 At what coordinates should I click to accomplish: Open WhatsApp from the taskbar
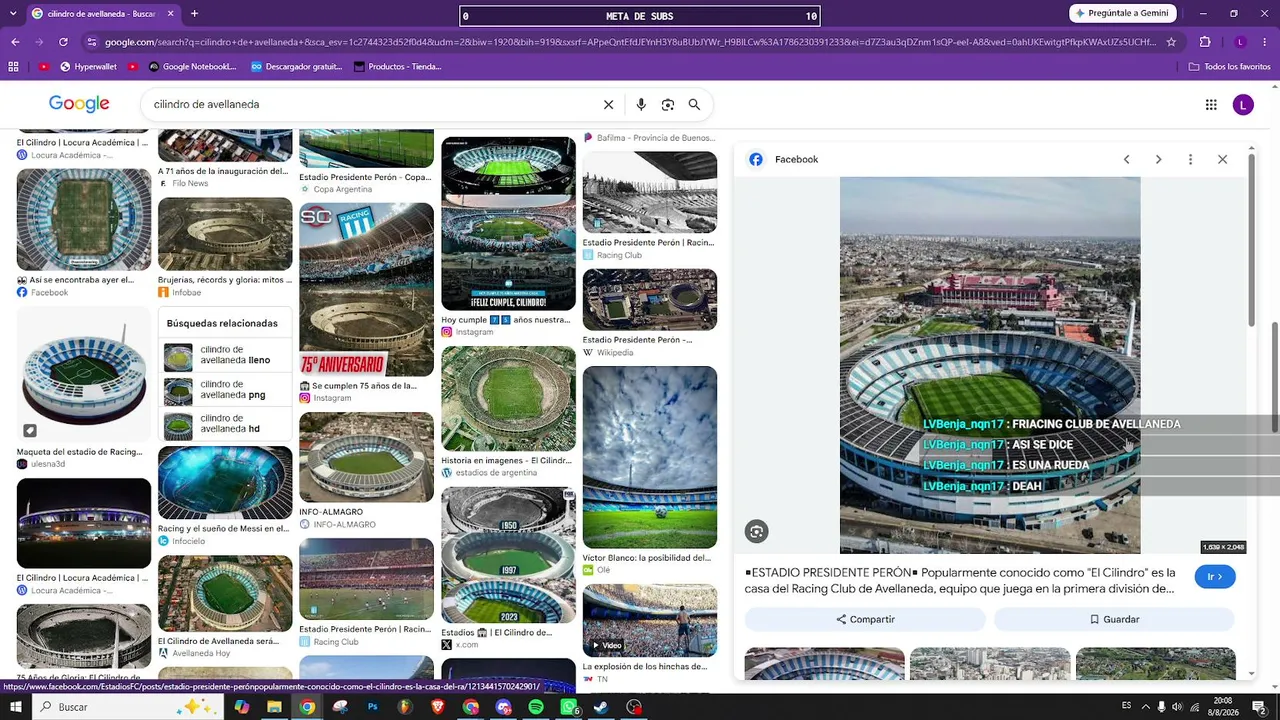[x=569, y=707]
